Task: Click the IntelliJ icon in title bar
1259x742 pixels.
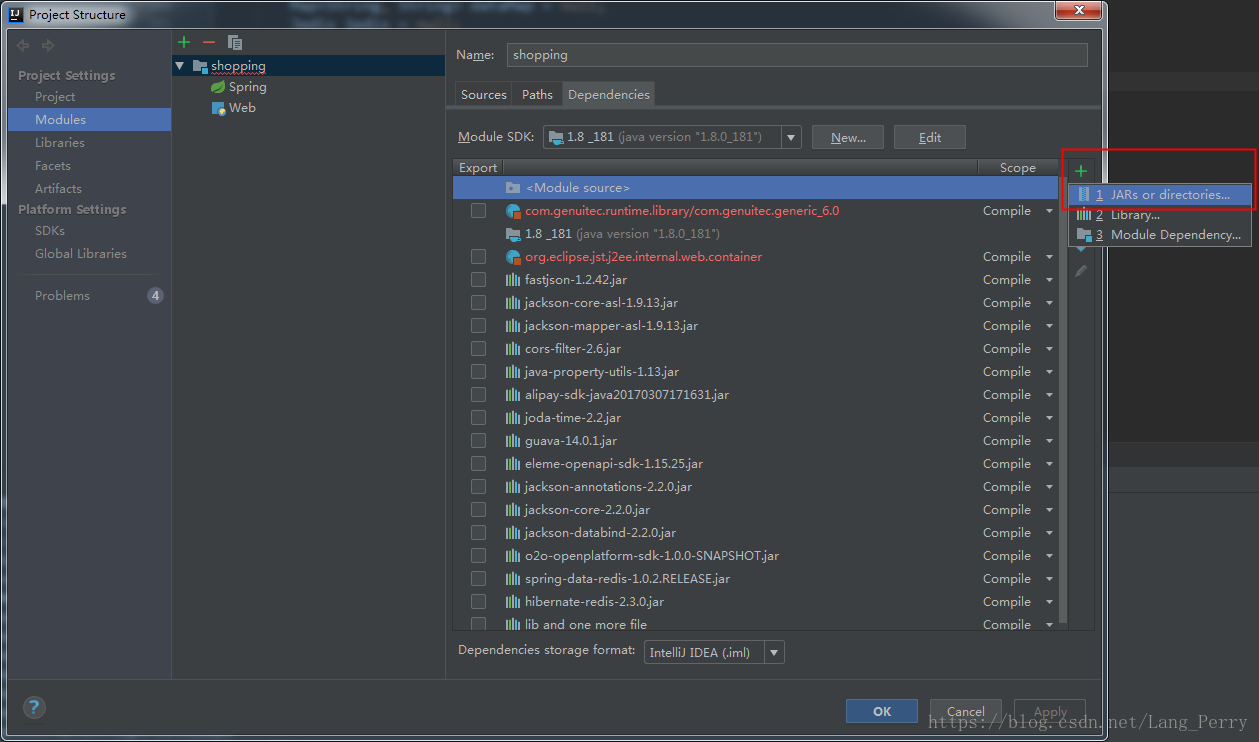Action: (16, 15)
